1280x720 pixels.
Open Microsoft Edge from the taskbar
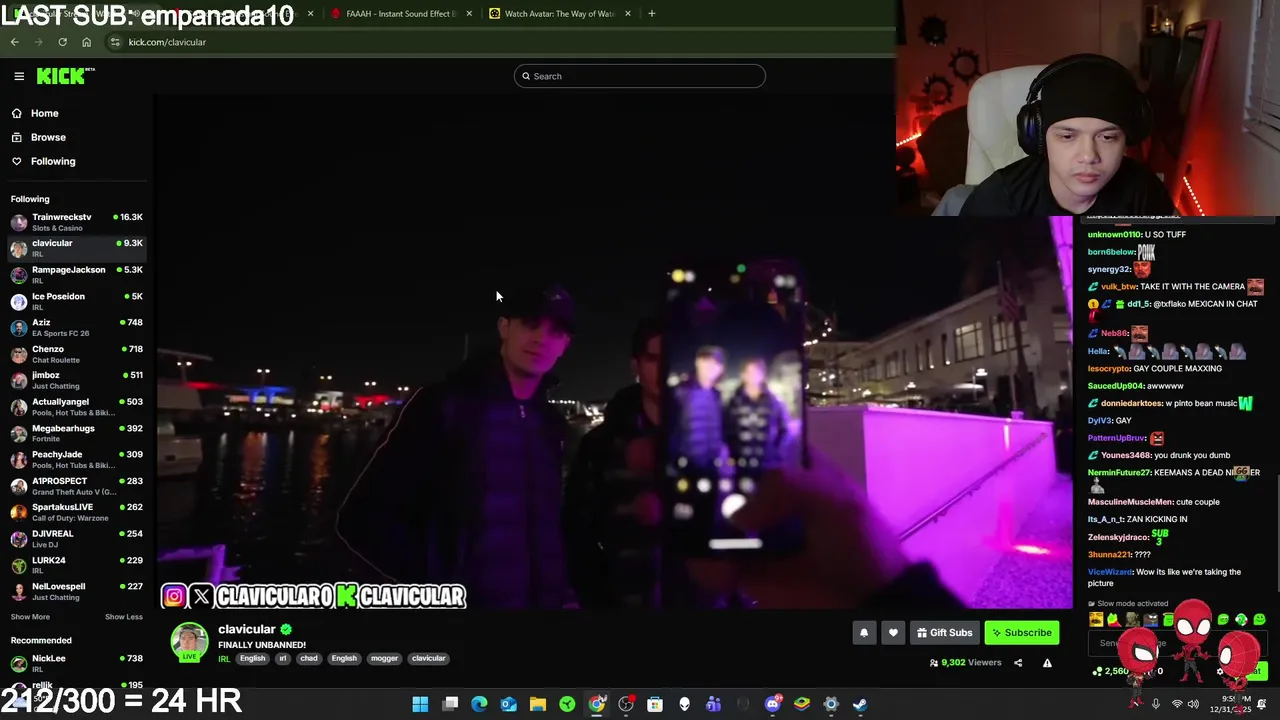(479, 704)
